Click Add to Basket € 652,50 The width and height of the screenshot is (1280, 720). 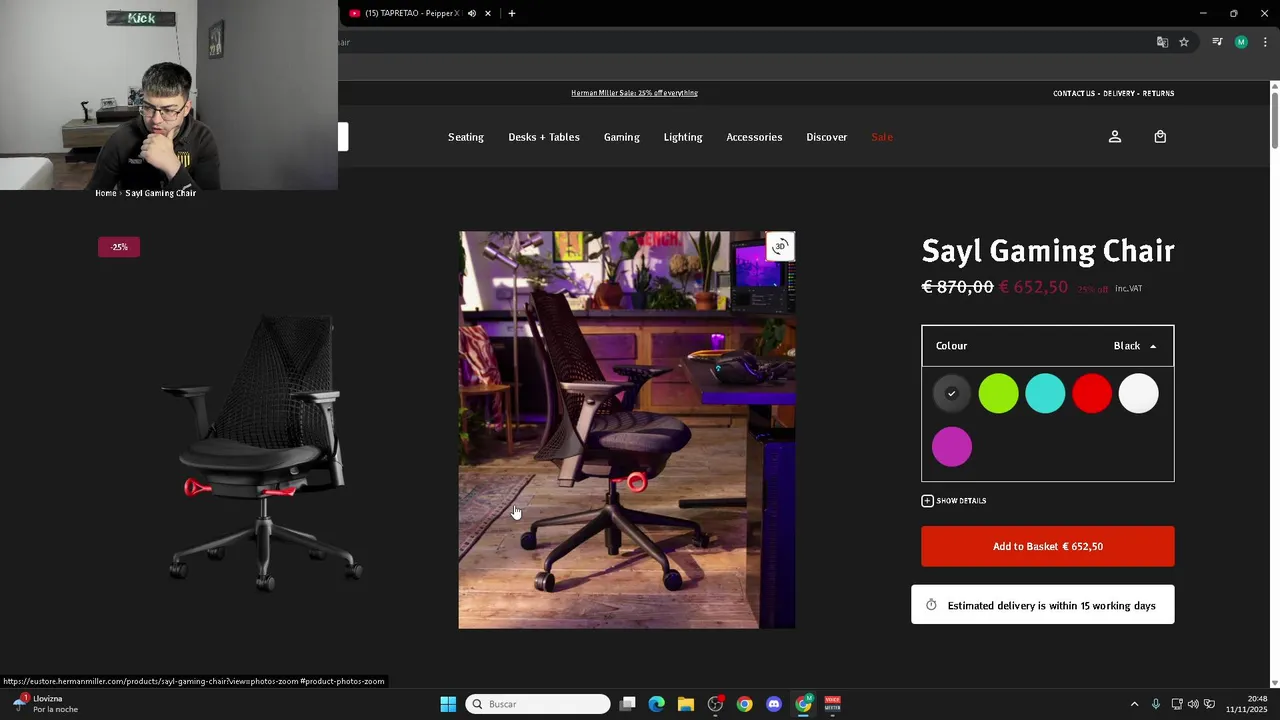pos(1047,546)
